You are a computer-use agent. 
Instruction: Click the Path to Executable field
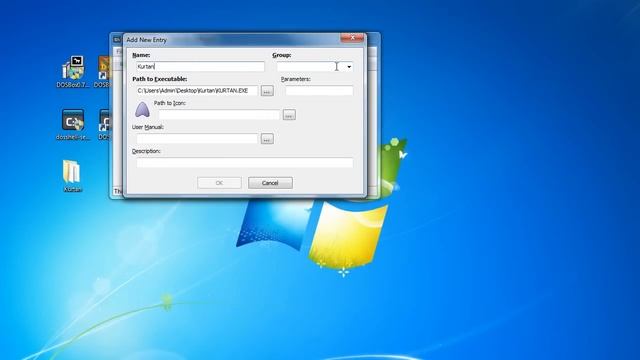[x=197, y=91]
